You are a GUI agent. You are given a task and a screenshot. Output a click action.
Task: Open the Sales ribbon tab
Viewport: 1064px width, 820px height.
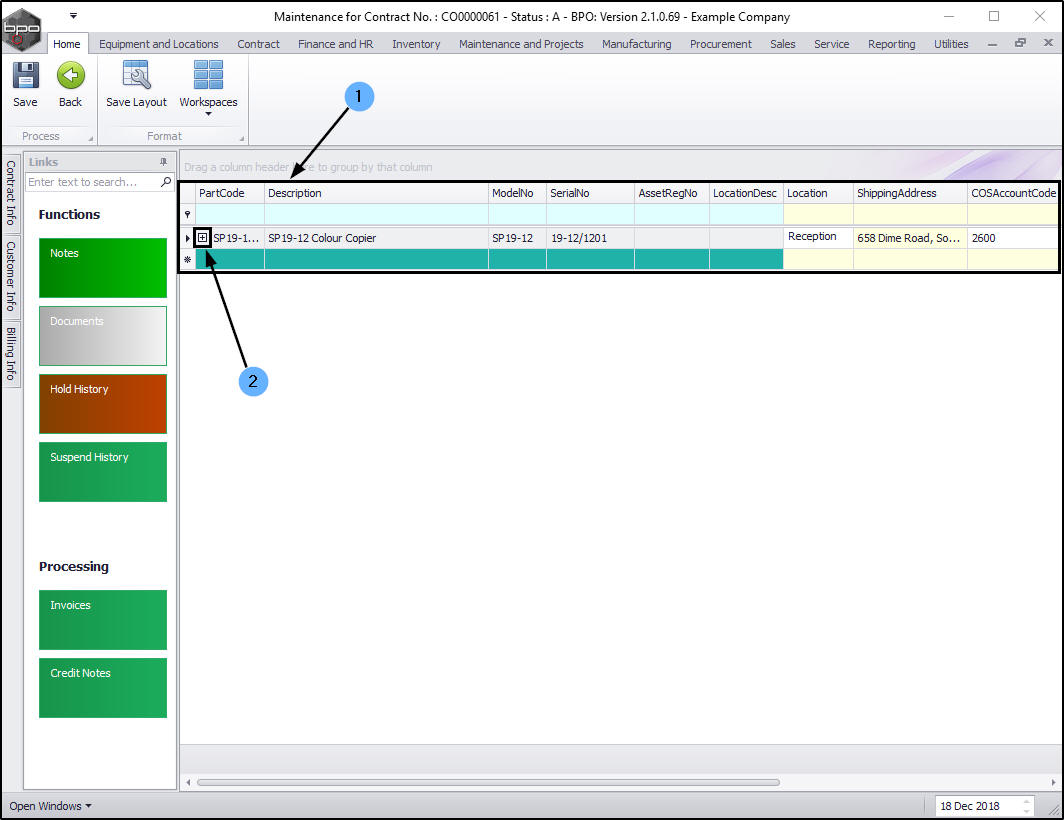pos(782,44)
